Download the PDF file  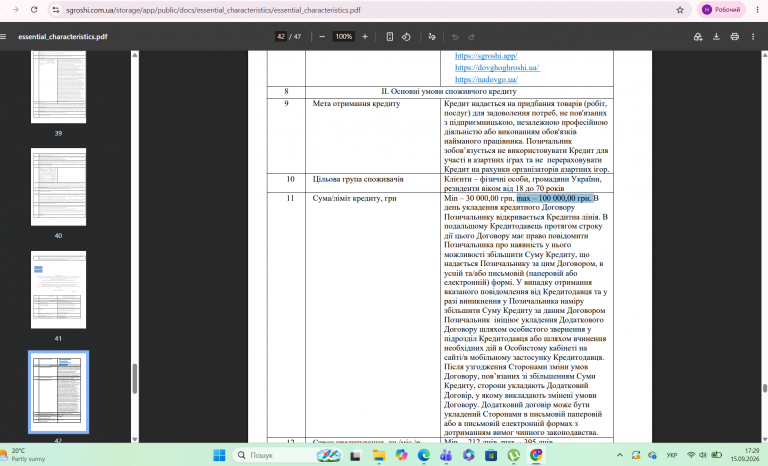point(716,37)
